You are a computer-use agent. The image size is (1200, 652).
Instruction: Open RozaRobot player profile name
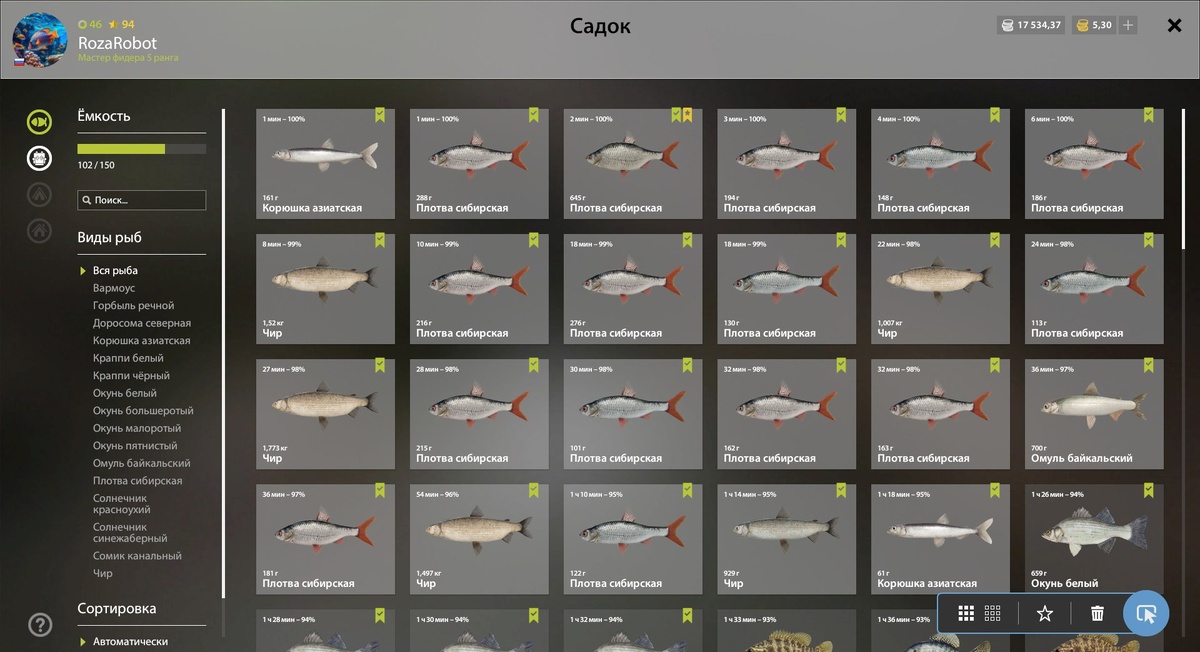tap(118, 43)
